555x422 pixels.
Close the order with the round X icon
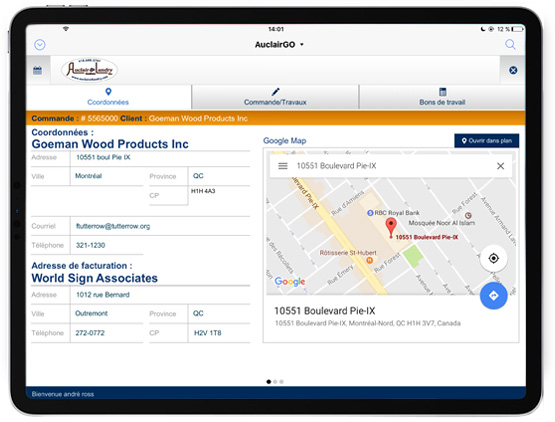(513, 70)
